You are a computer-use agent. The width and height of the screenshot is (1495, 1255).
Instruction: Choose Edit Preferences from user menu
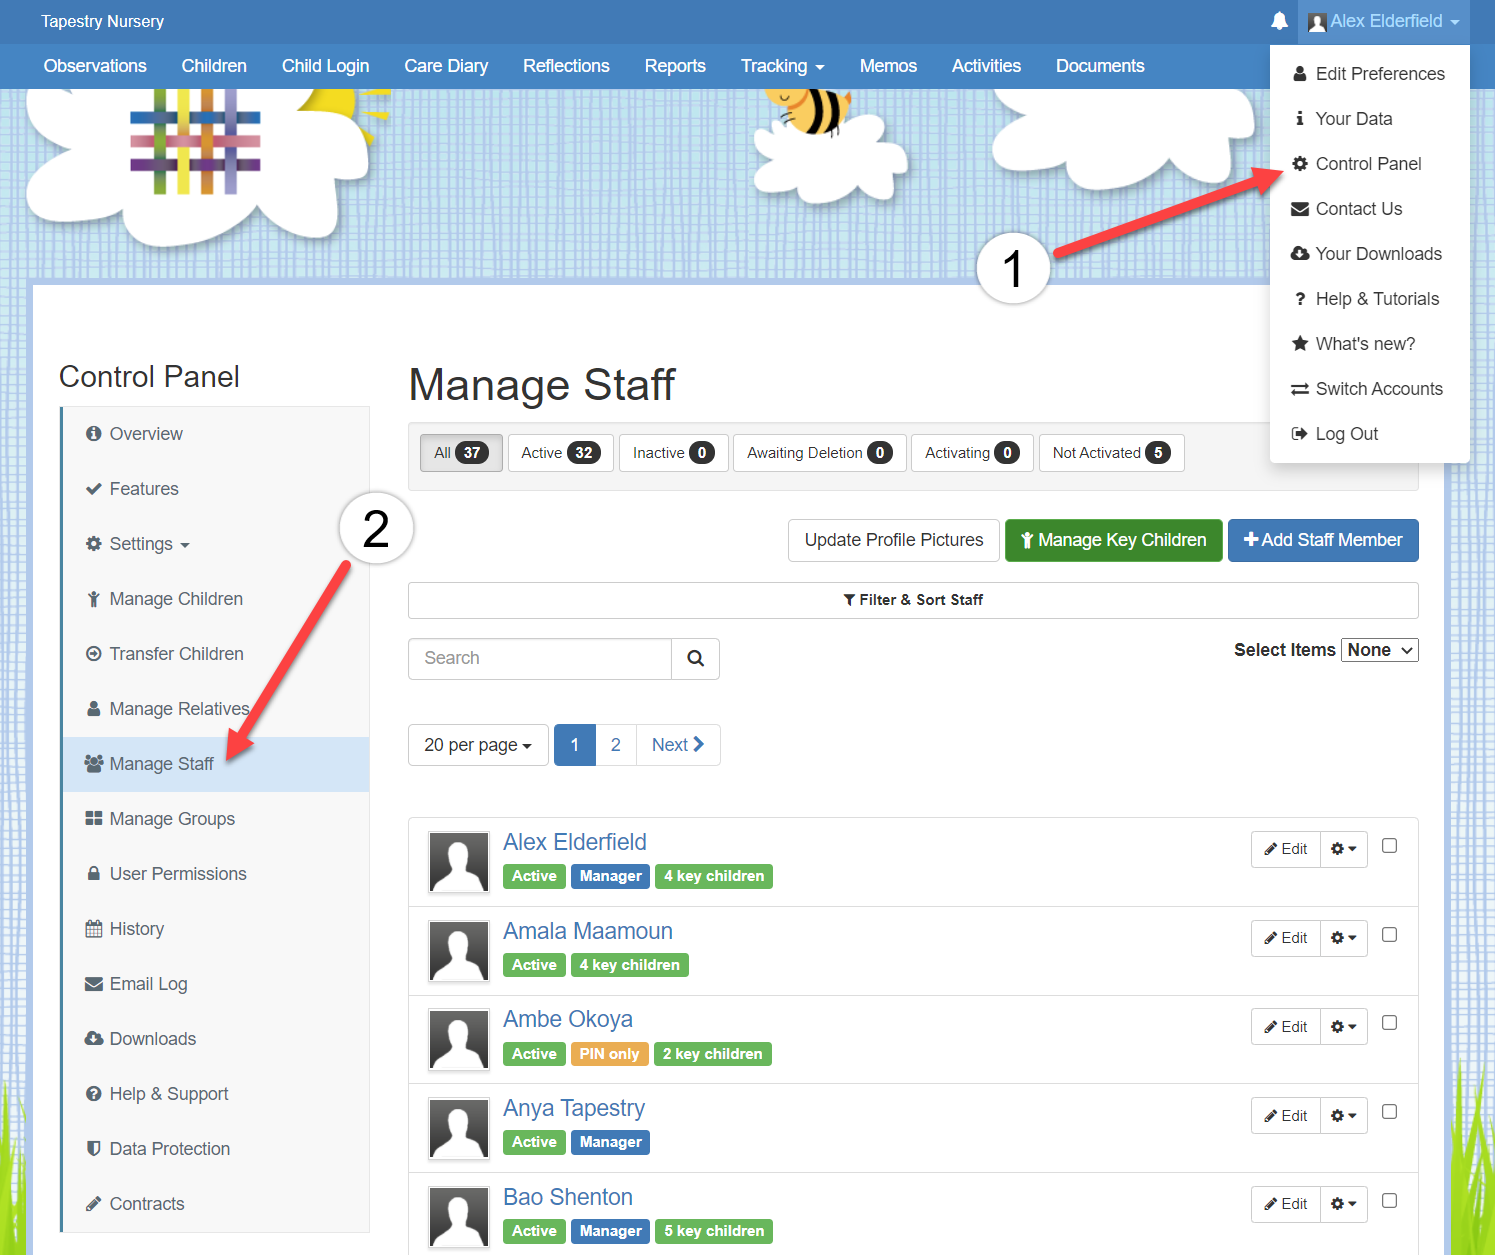tap(1369, 74)
